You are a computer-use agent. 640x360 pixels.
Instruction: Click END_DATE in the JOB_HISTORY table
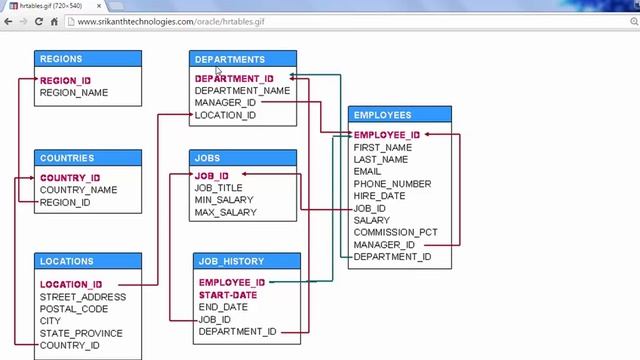point(223,307)
